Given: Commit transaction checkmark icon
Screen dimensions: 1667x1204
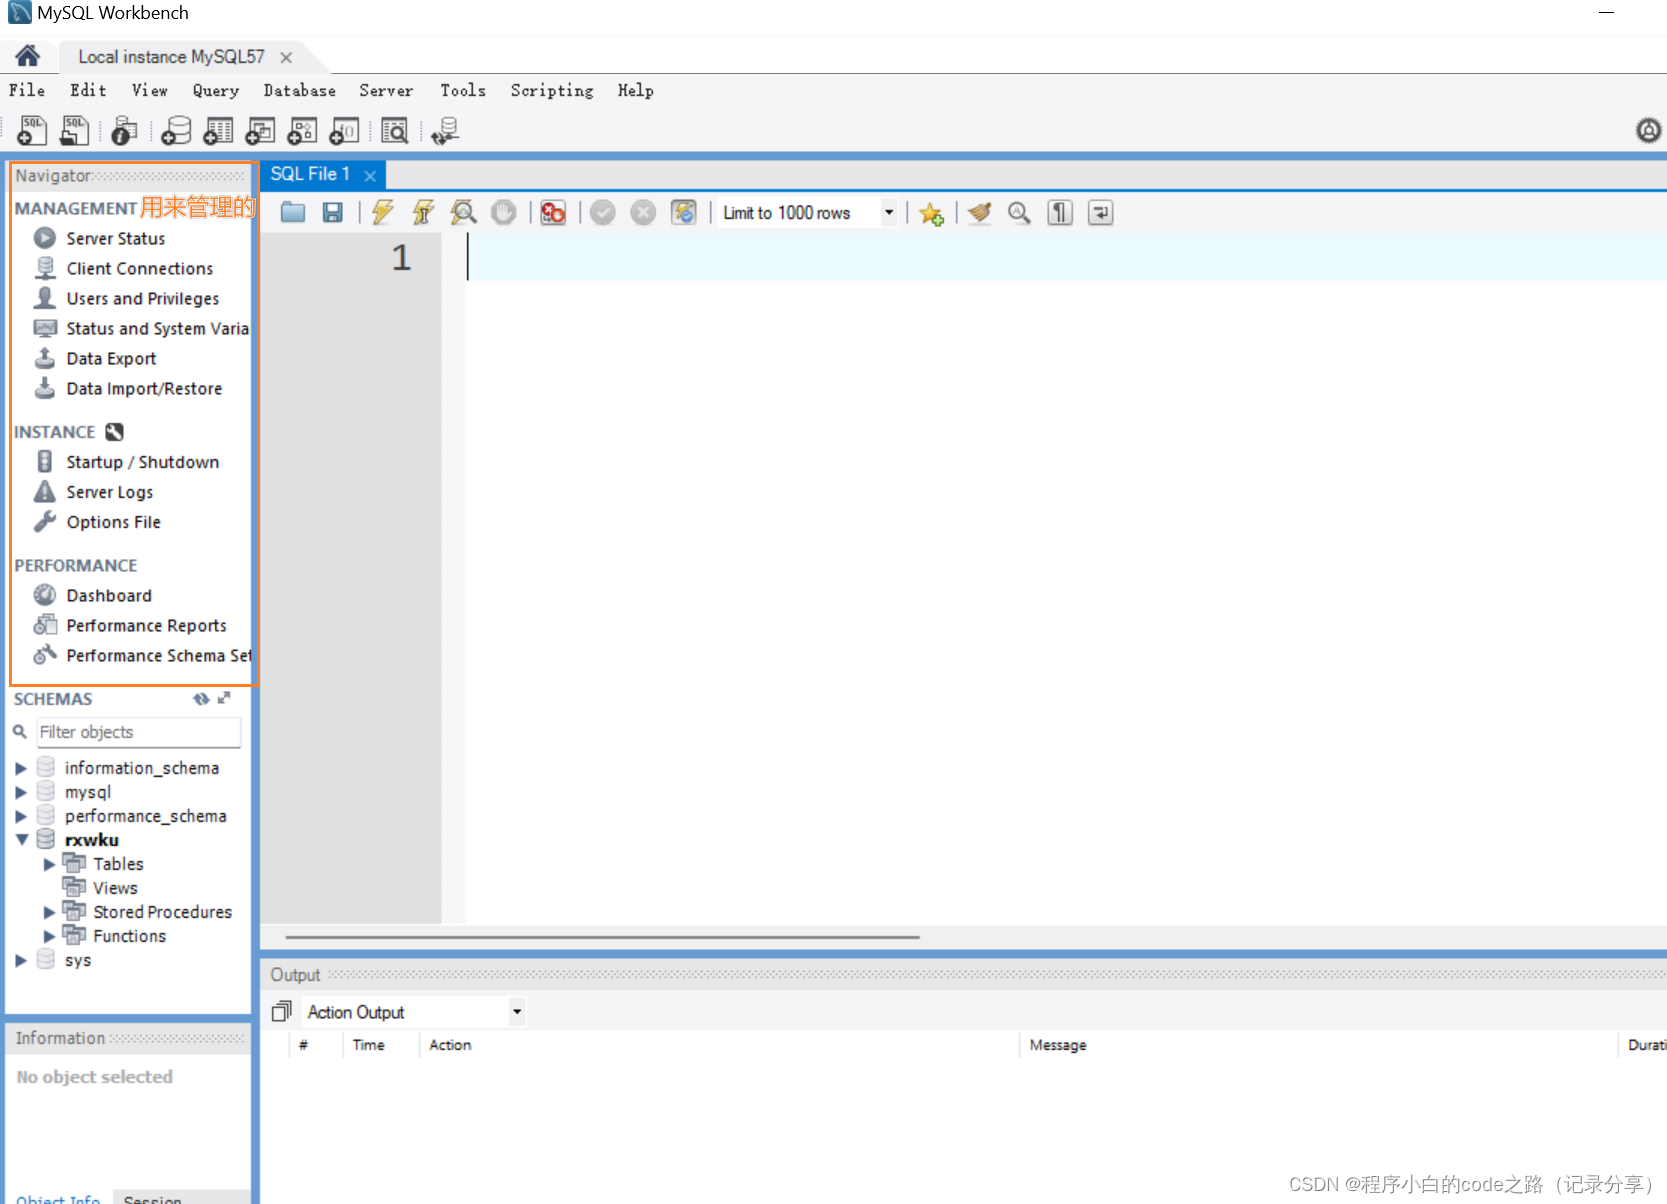Looking at the screenshot, I should coord(603,212).
